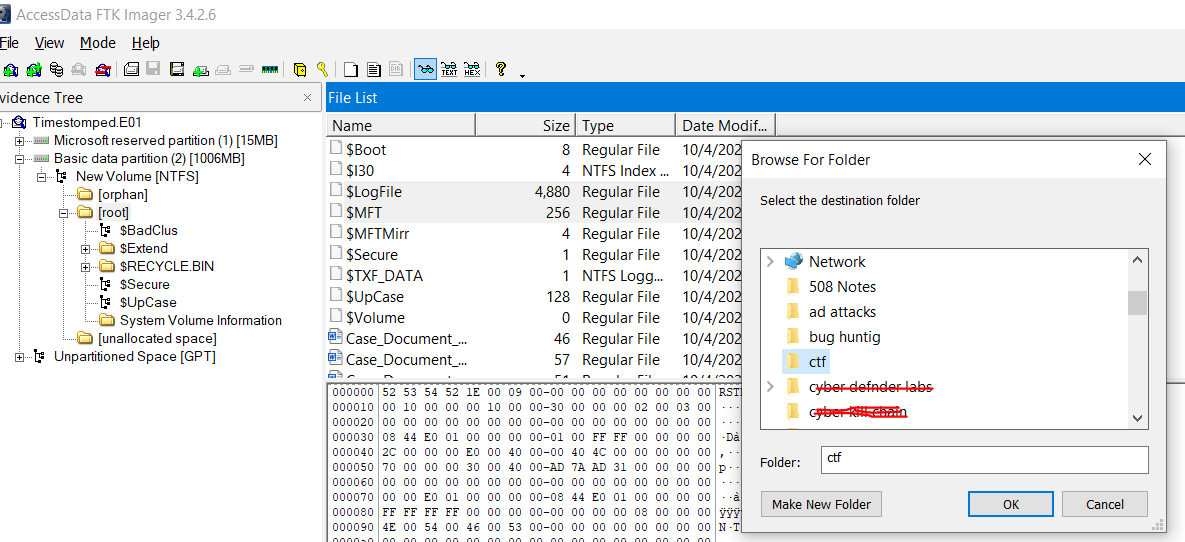Expand the $RECYCLE.BIN folder node
This screenshot has height=542, width=1185.
click(x=86, y=267)
